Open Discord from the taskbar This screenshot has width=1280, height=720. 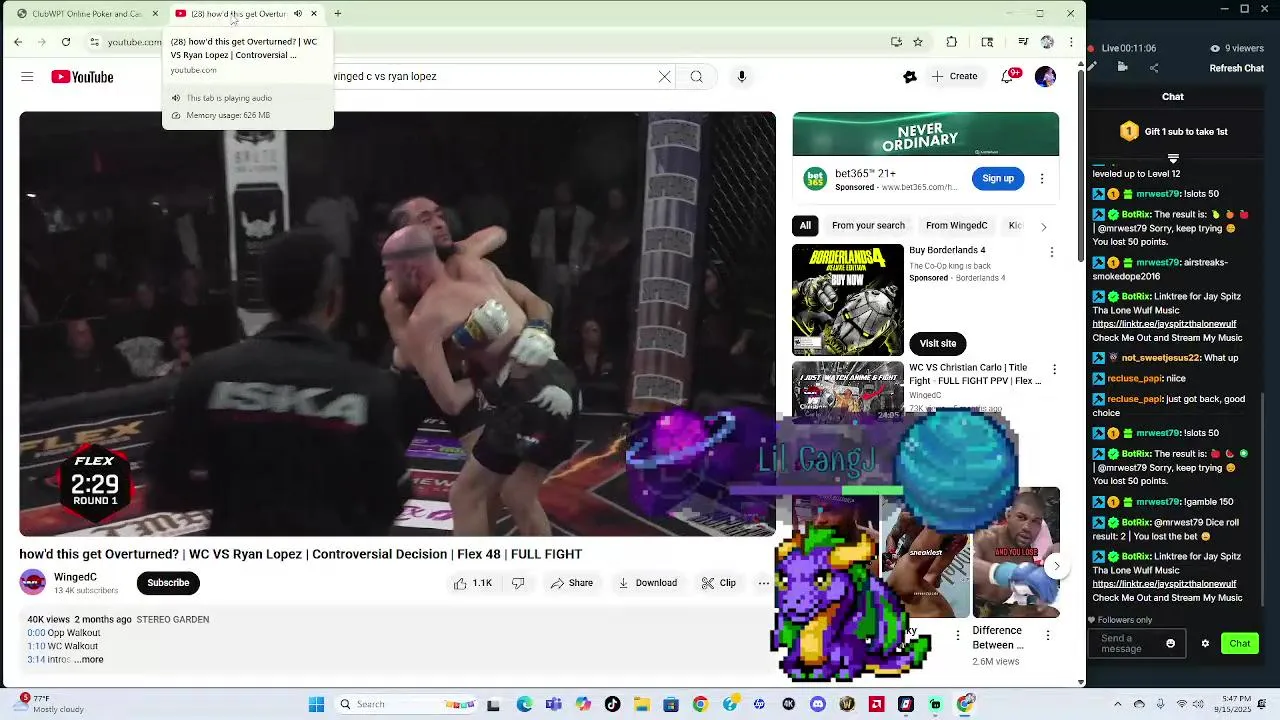tap(818, 704)
